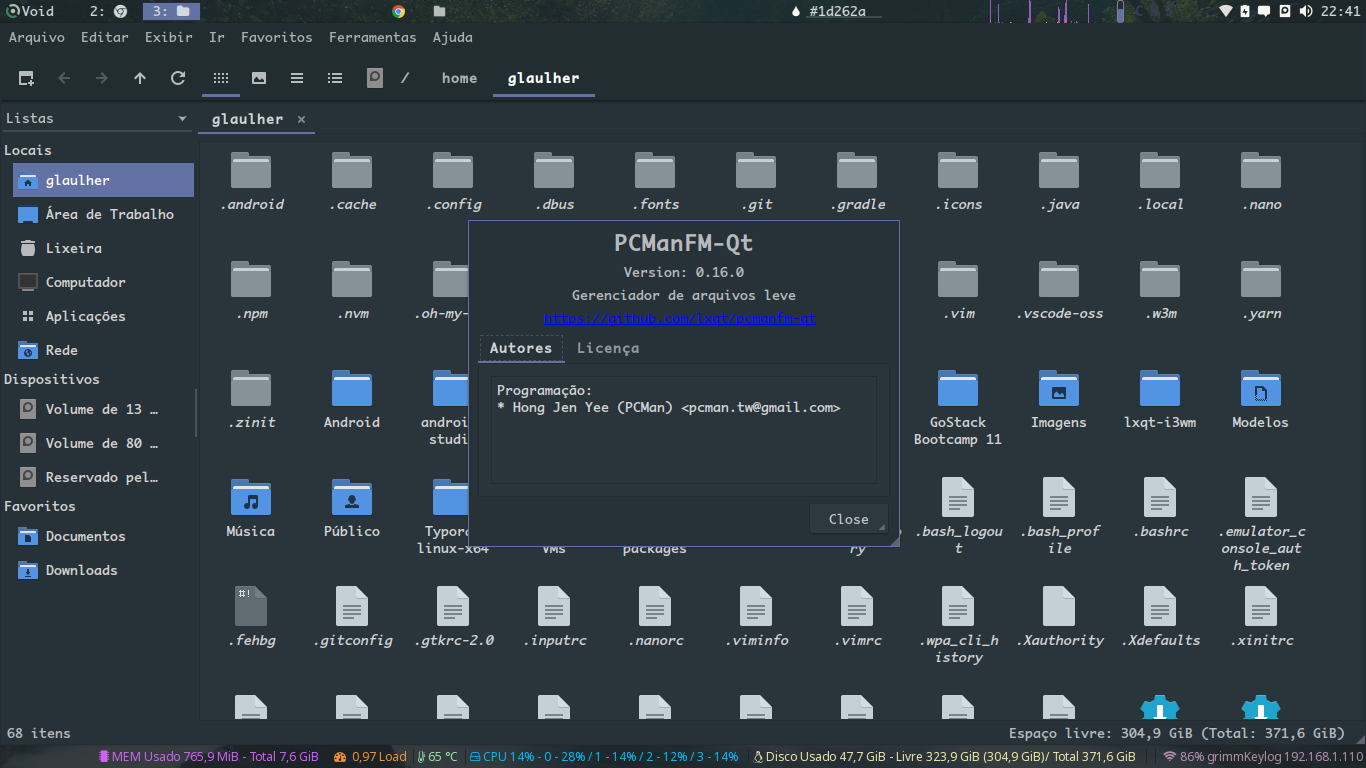The width and height of the screenshot is (1366, 768).
Task: Open Favoritos menu
Action: pos(277,37)
